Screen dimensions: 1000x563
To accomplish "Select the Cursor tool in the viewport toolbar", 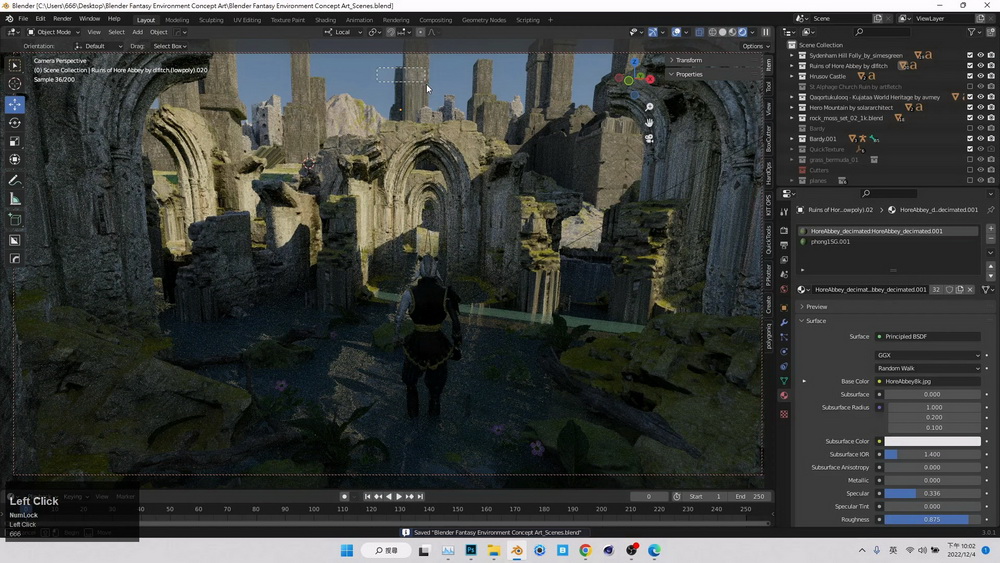I will point(15,84).
